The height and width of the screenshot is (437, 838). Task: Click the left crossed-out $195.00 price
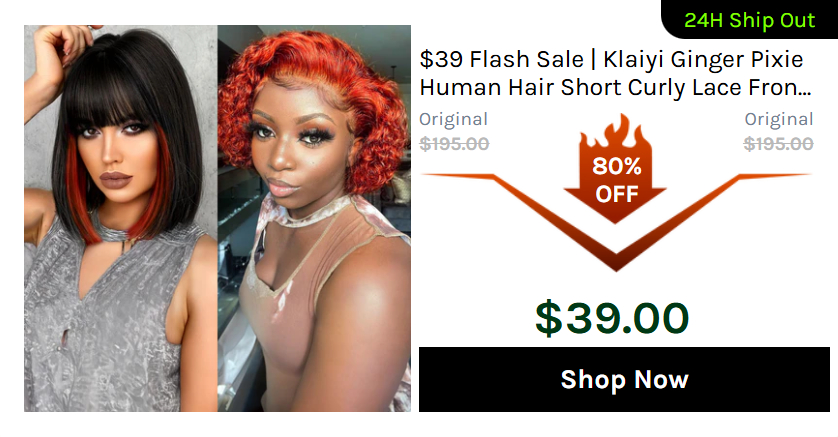click(454, 144)
